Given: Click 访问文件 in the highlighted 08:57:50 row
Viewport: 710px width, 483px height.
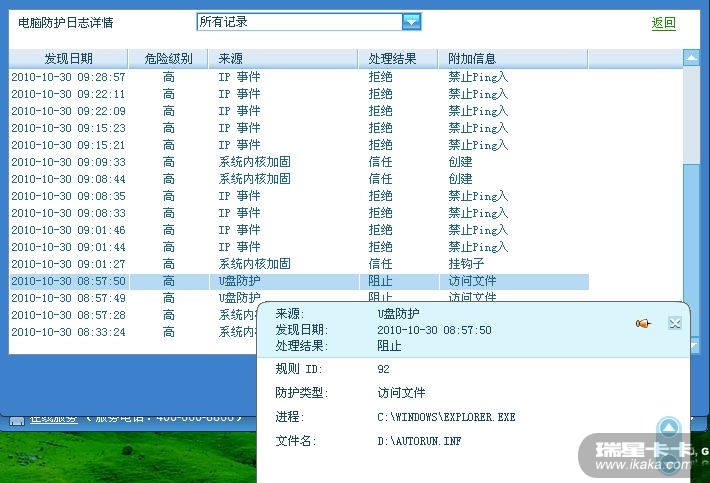Looking at the screenshot, I should tap(472, 281).
